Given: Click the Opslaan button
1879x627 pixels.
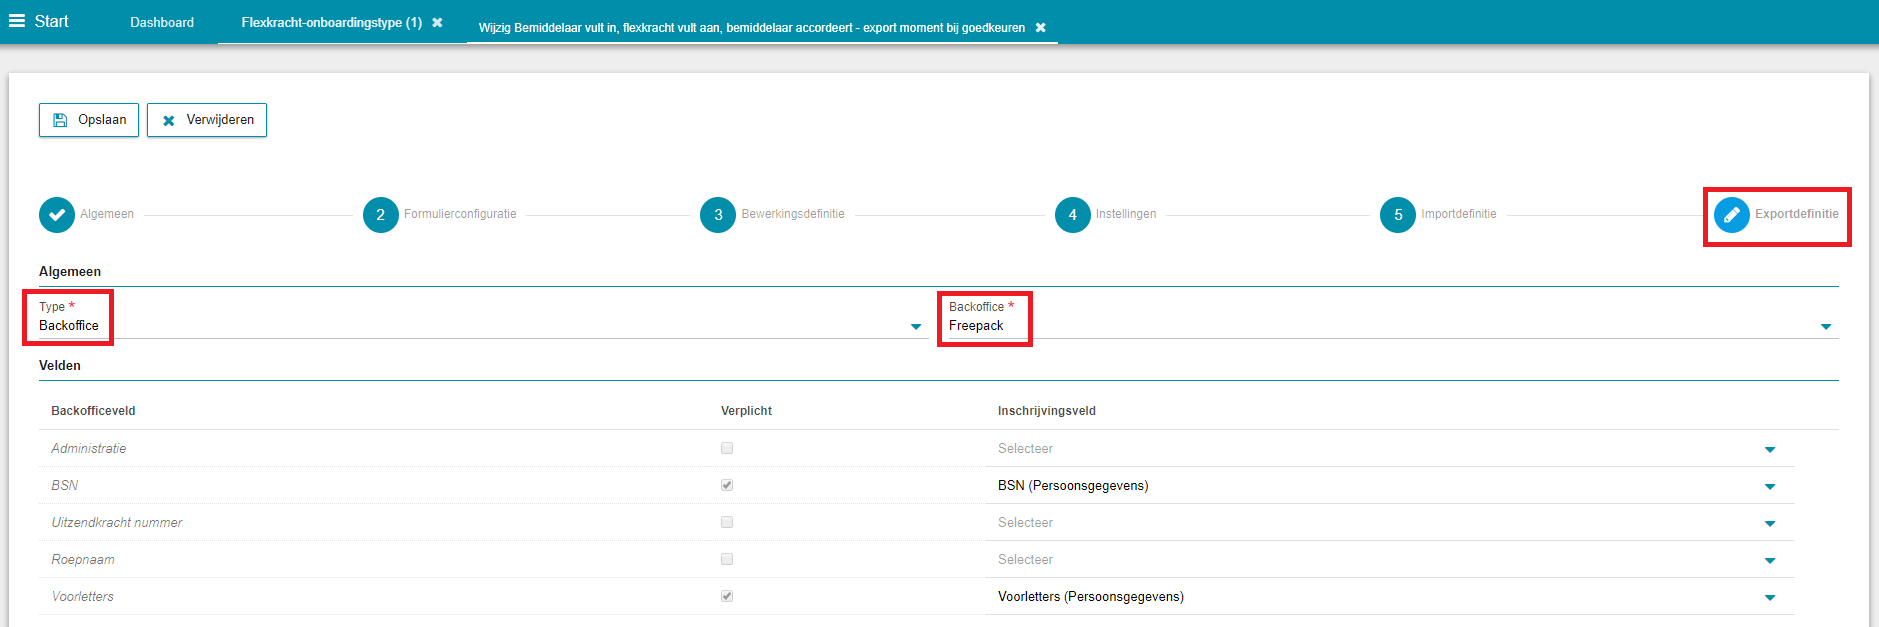Looking at the screenshot, I should (89, 120).
